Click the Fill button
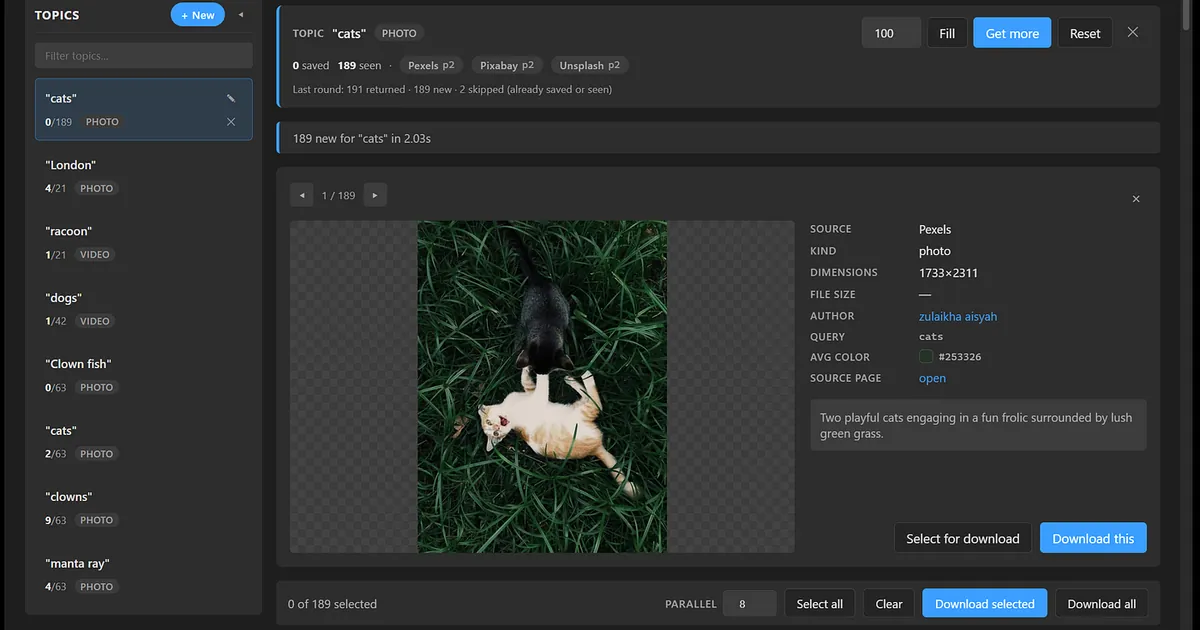The image size is (1200, 630). 947,33
